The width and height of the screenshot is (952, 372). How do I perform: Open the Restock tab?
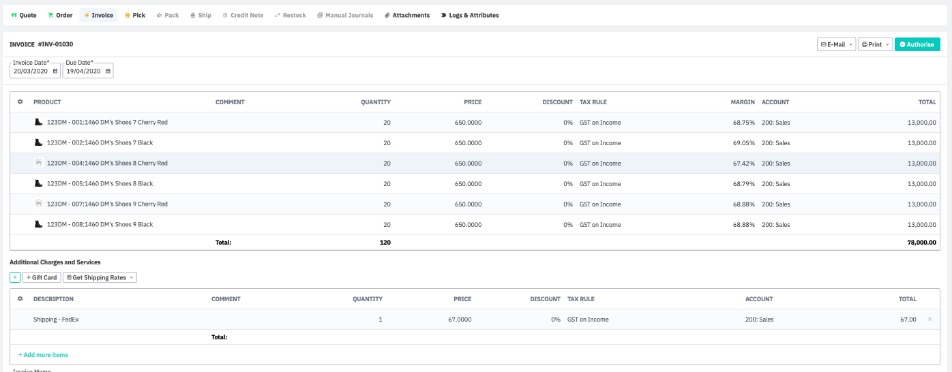[290, 15]
